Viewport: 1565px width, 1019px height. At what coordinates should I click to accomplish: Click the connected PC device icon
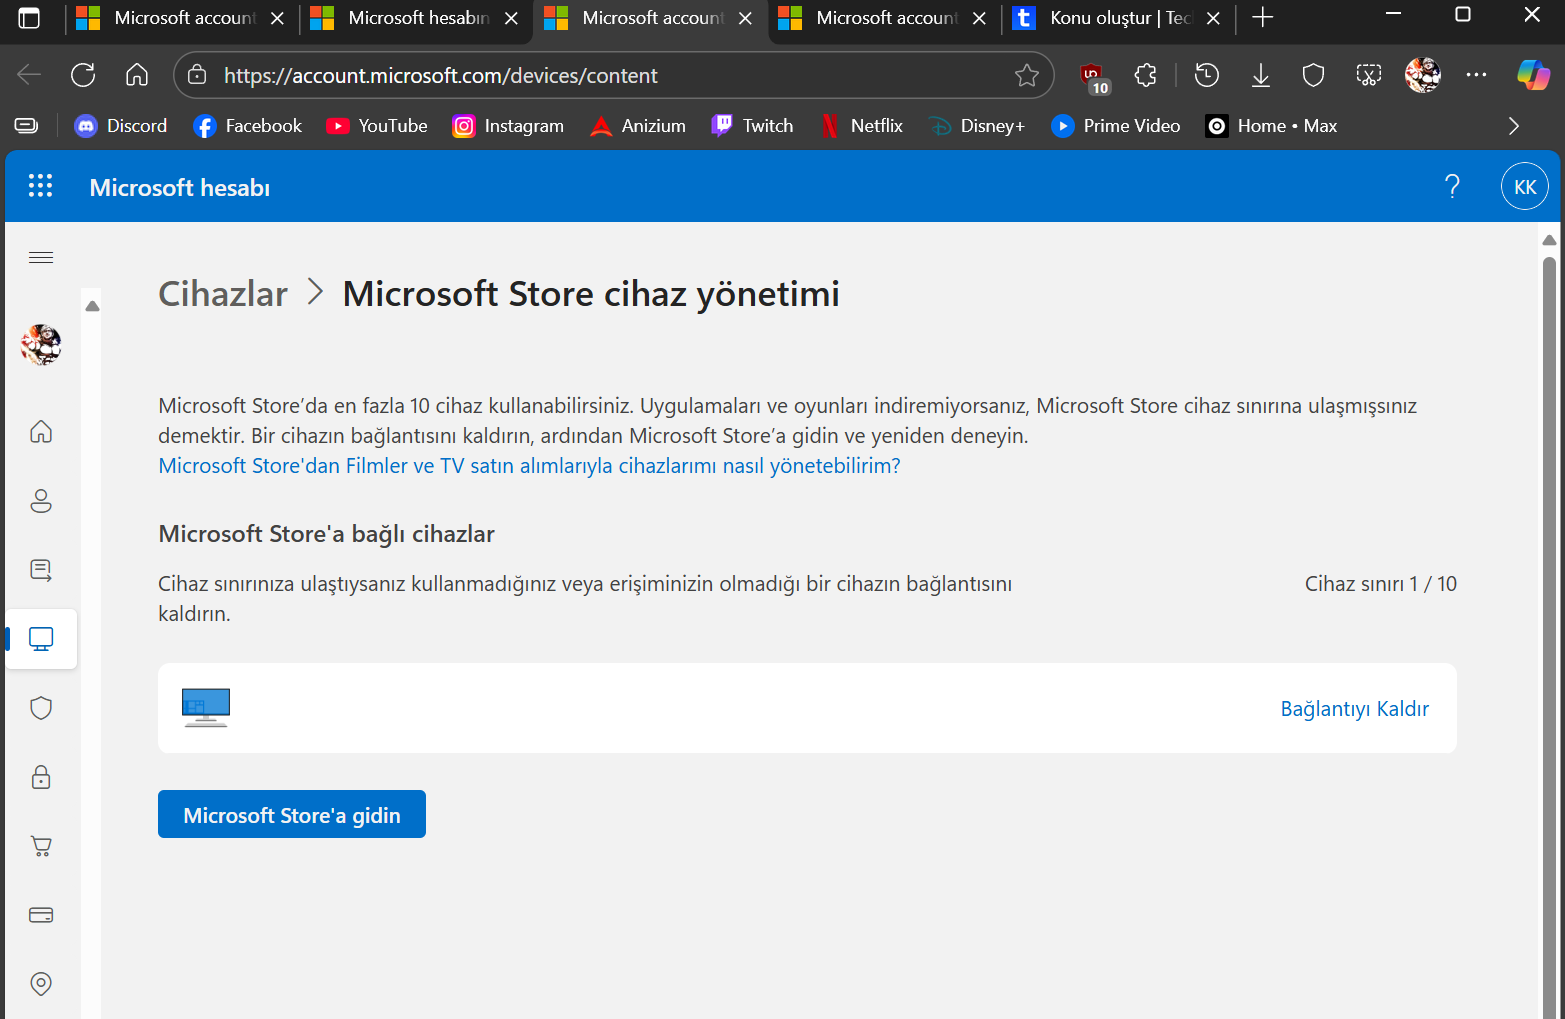(206, 707)
